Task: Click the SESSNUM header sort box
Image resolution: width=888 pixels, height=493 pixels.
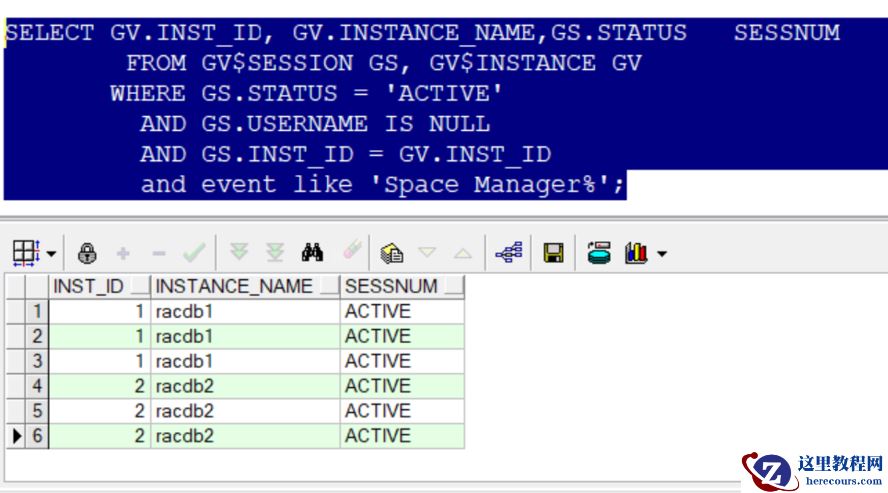Action: 454,286
